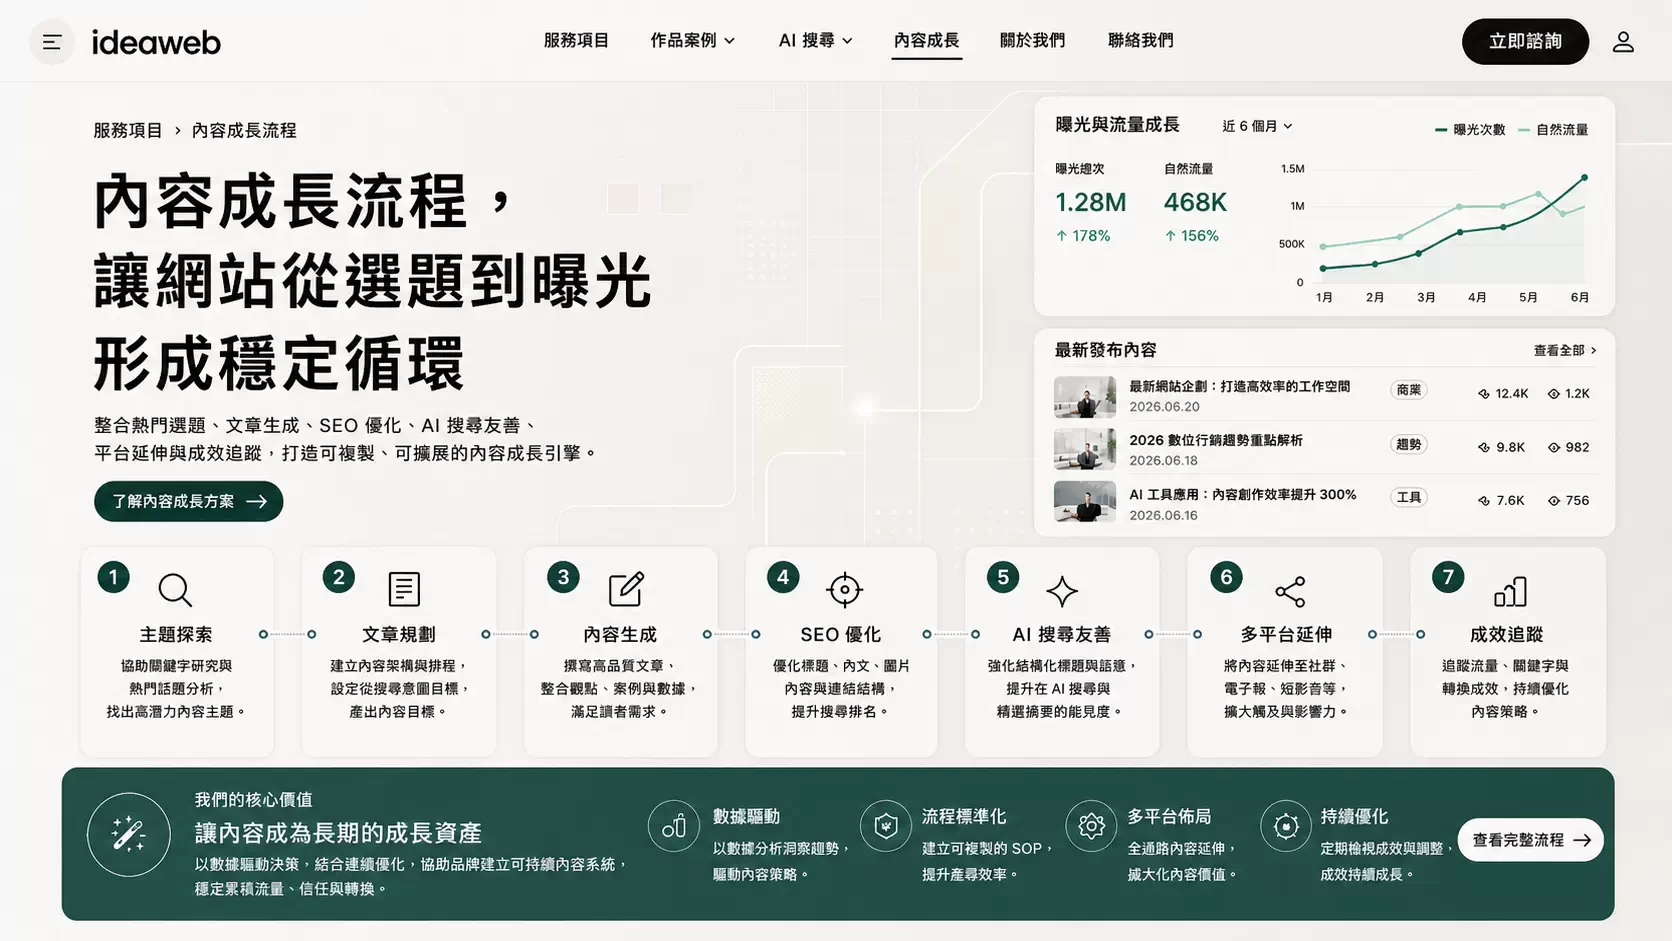The height and width of the screenshot is (941, 1672).
Task: Open the user account icon
Action: coord(1623,42)
